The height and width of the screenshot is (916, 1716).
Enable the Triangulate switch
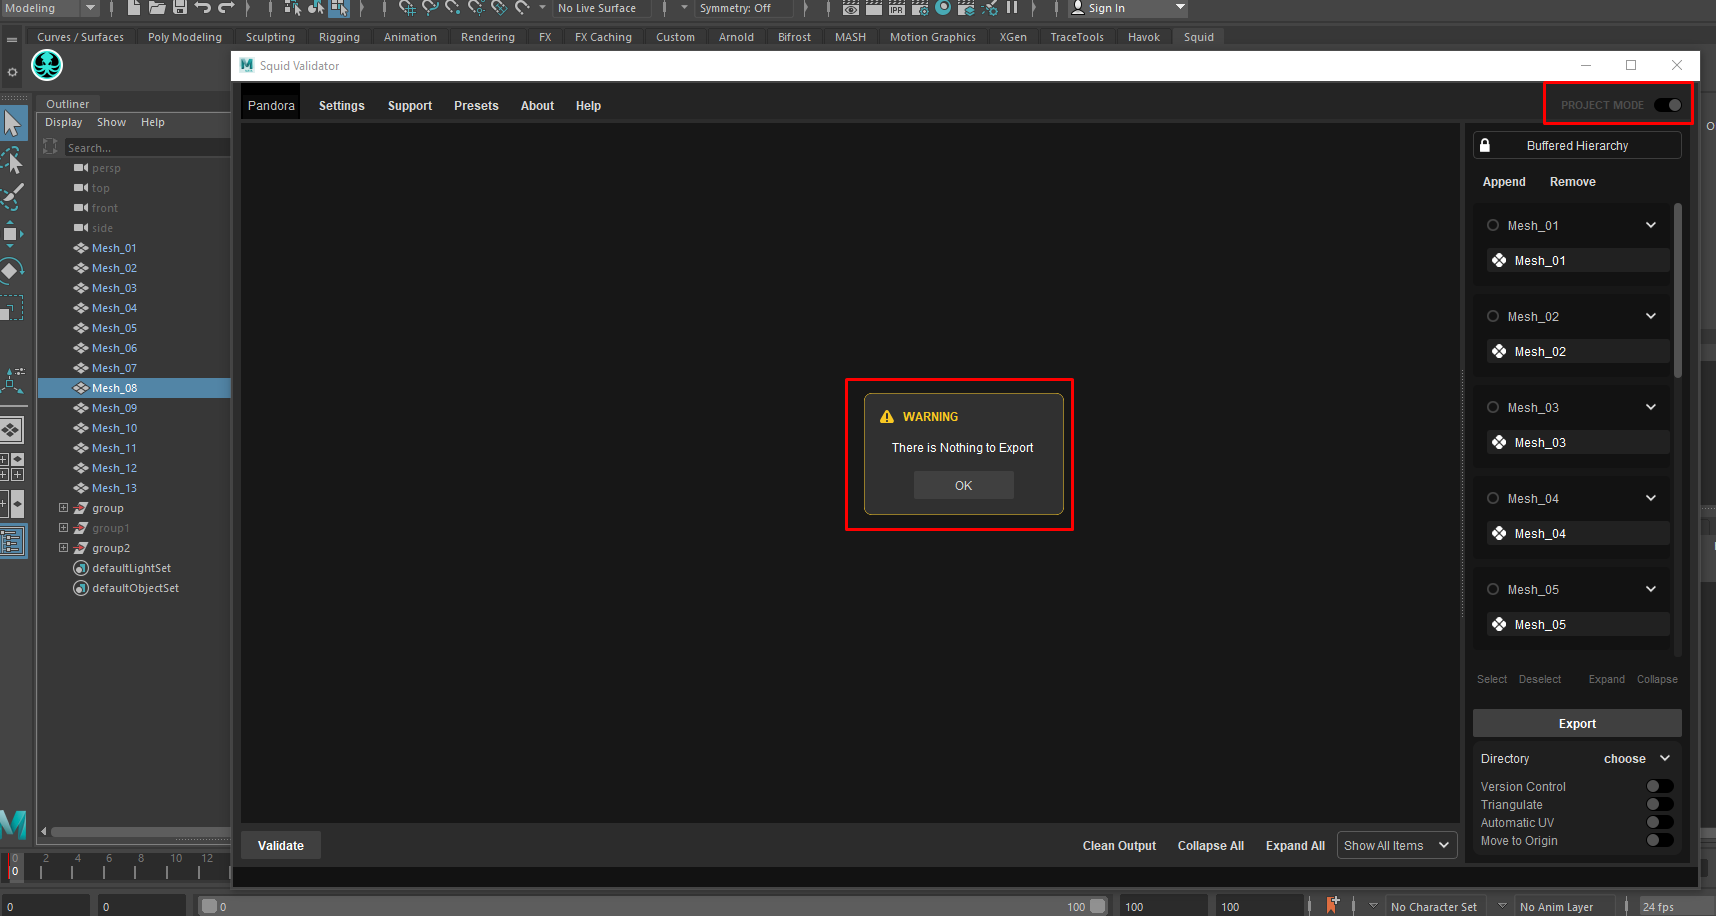pyautogui.click(x=1660, y=804)
